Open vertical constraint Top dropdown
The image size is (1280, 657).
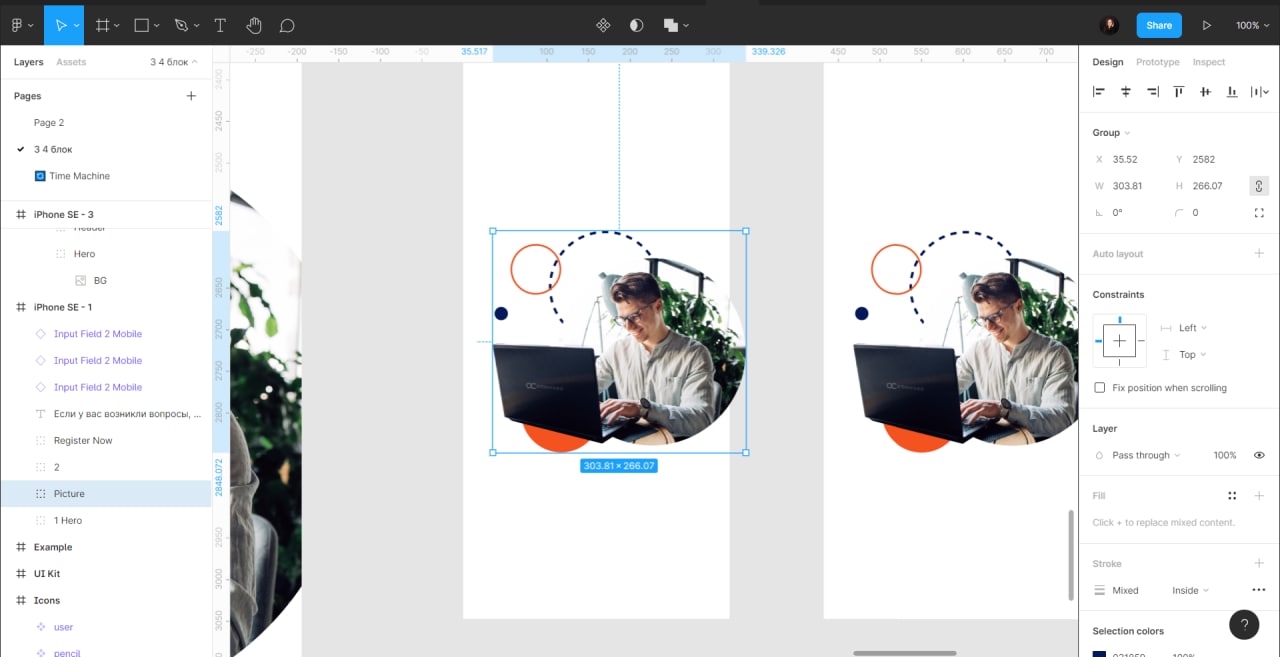tap(1192, 354)
